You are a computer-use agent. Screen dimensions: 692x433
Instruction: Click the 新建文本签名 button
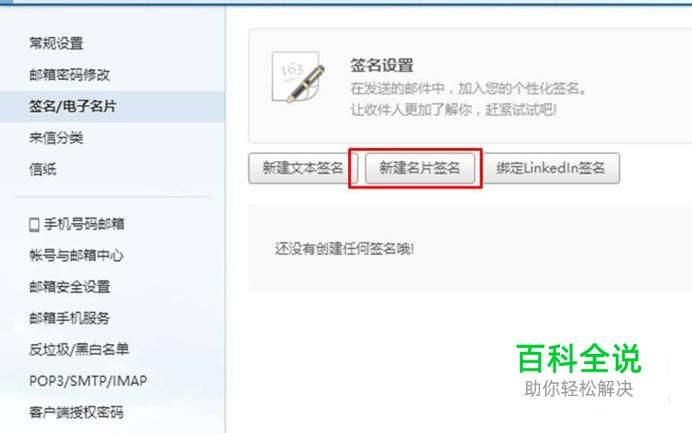point(303,168)
